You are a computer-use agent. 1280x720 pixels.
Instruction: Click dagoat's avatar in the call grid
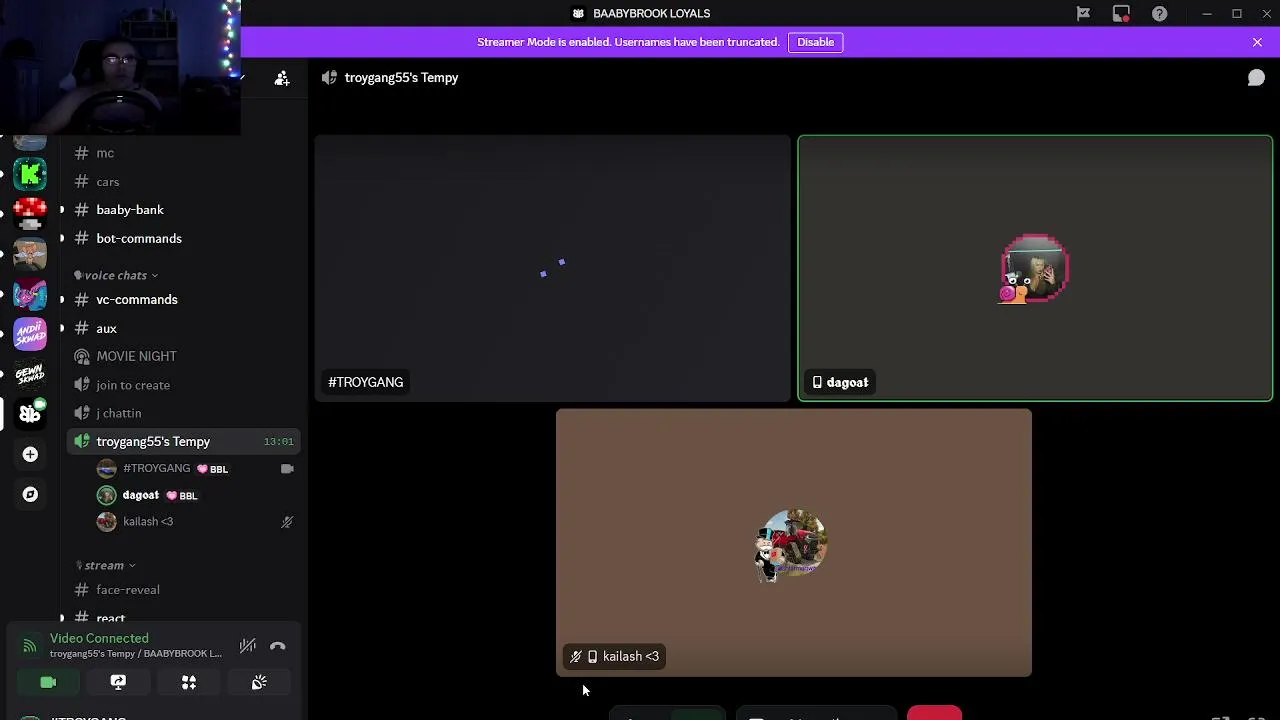pos(1035,268)
